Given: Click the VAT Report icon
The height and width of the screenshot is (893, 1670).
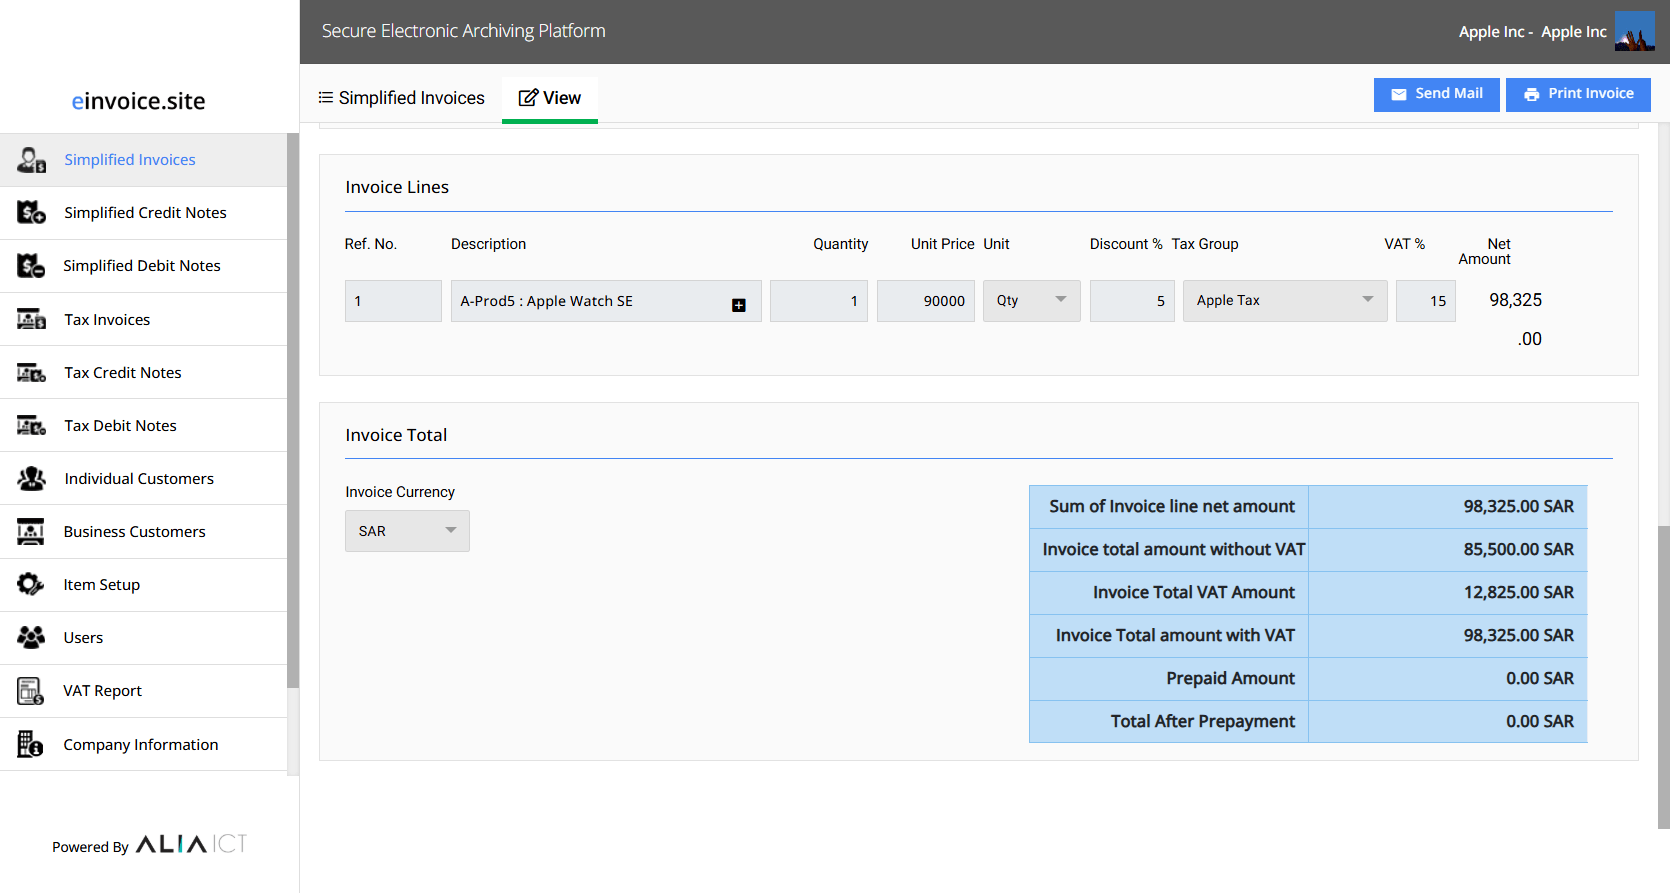Looking at the screenshot, I should [31, 691].
